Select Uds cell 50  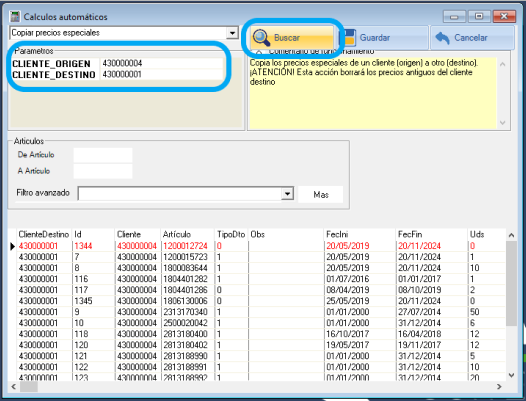coord(486,312)
